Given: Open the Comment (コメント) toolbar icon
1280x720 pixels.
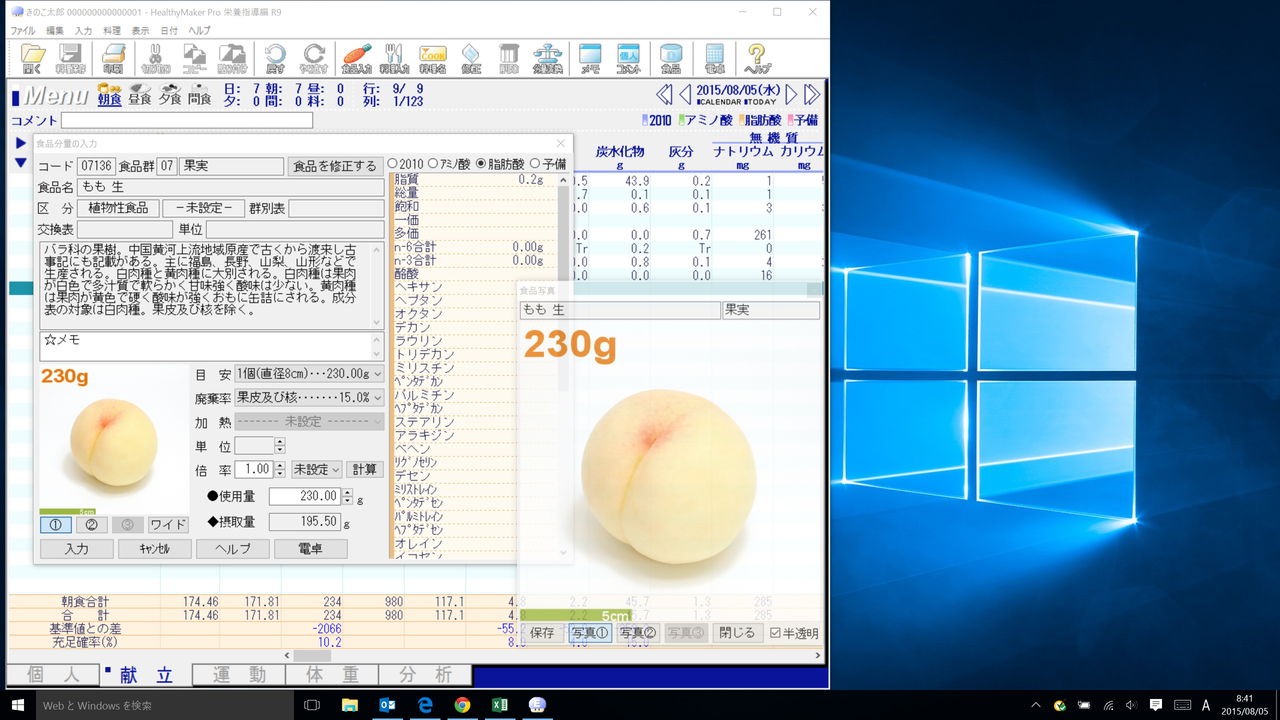Looking at the screenshot, I should coord(628,59).
